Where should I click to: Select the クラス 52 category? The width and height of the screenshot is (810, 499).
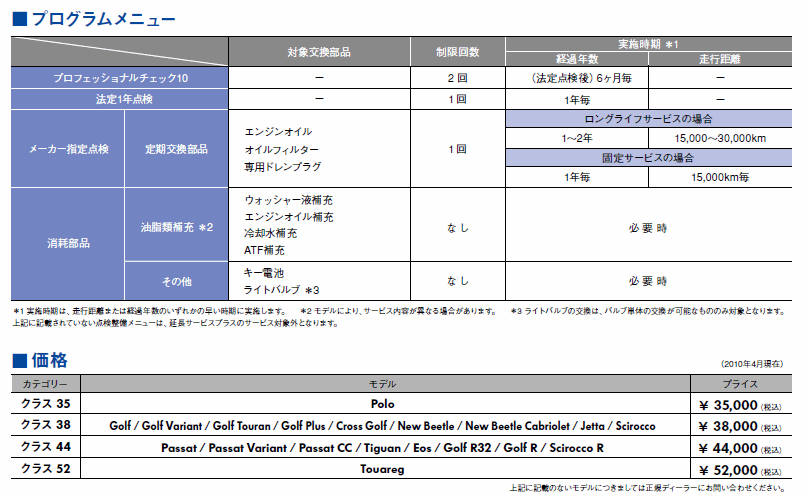pyautogui.click(x=45, y=469)
